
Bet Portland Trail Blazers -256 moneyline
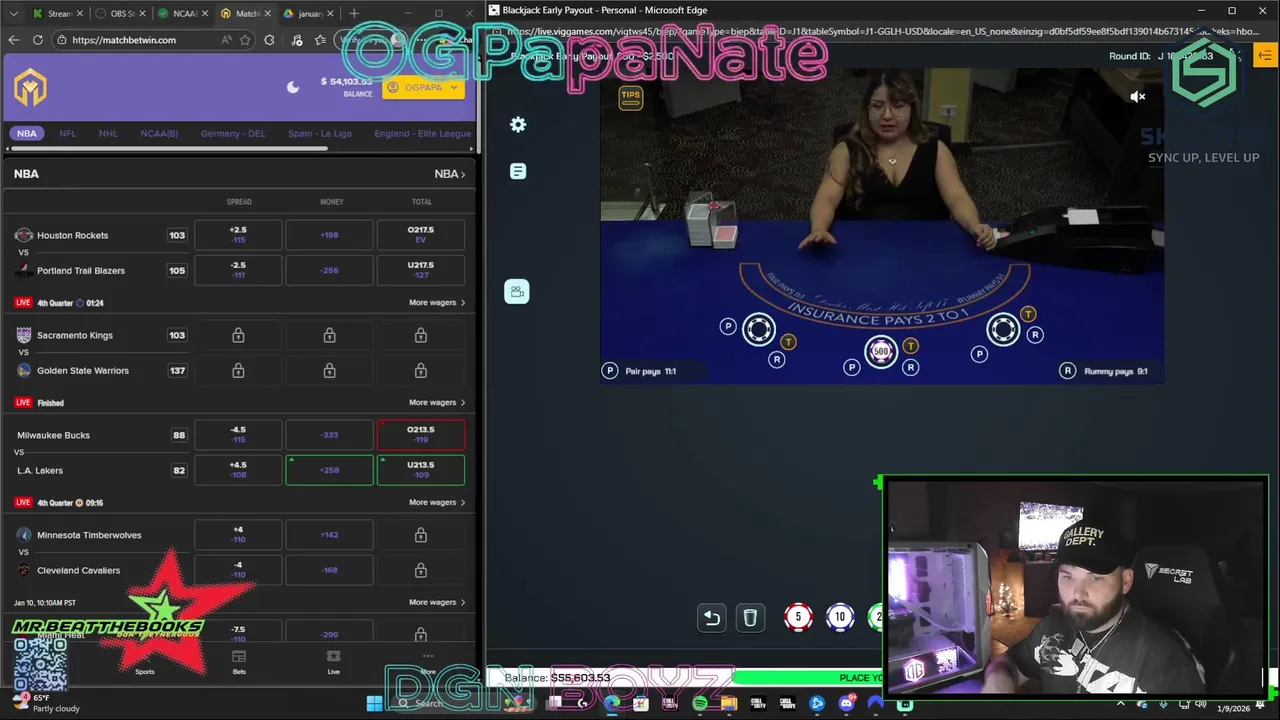pos(330,270)
